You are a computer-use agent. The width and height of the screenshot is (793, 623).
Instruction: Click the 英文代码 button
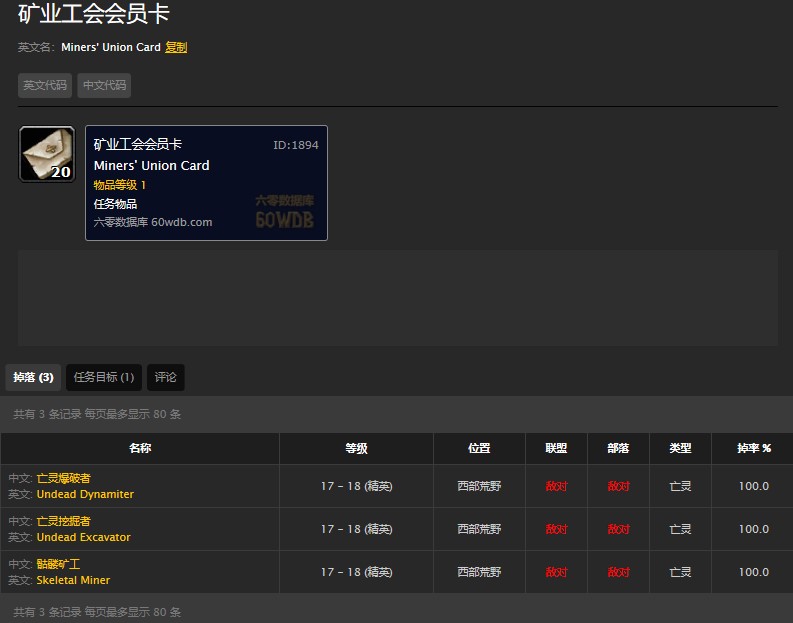point(45,86)
